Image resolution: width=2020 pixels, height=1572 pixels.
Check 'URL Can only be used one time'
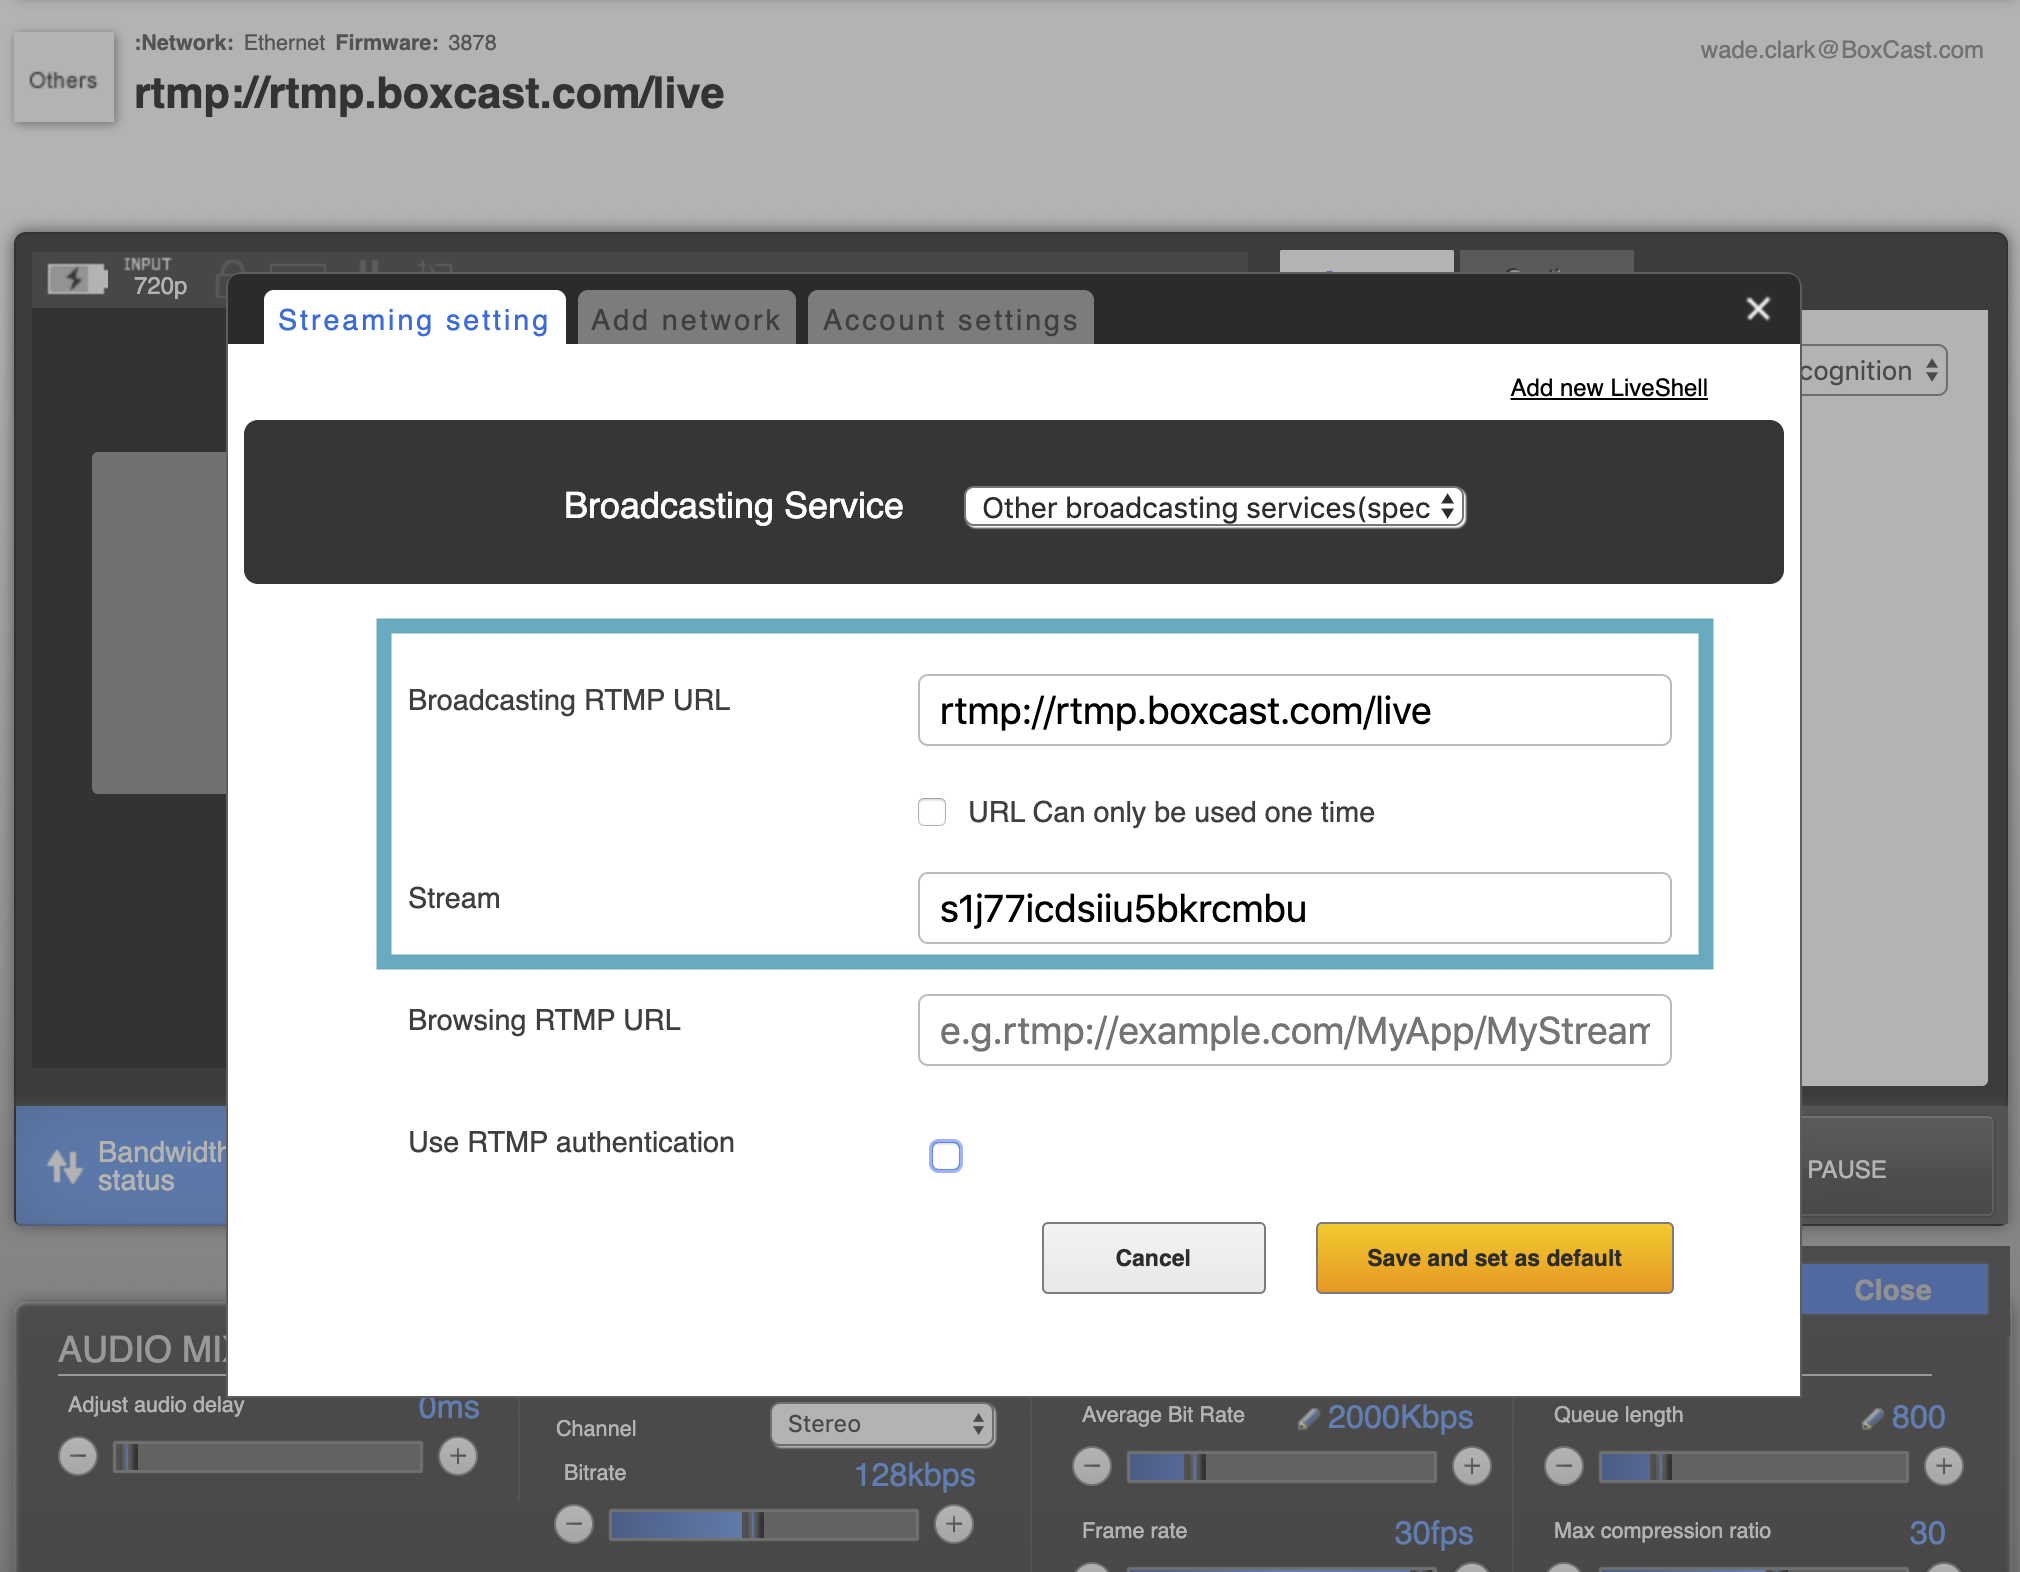[x=932, y=812]
